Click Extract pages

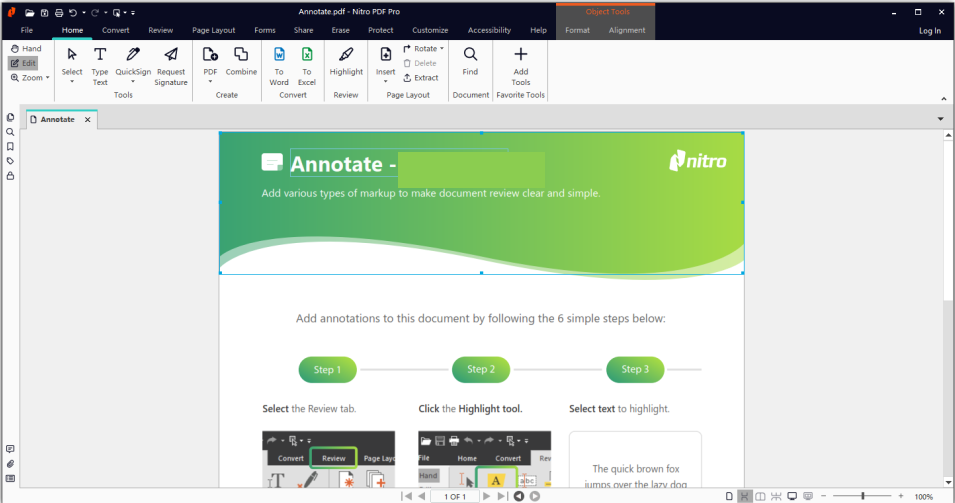click(421, 77)
